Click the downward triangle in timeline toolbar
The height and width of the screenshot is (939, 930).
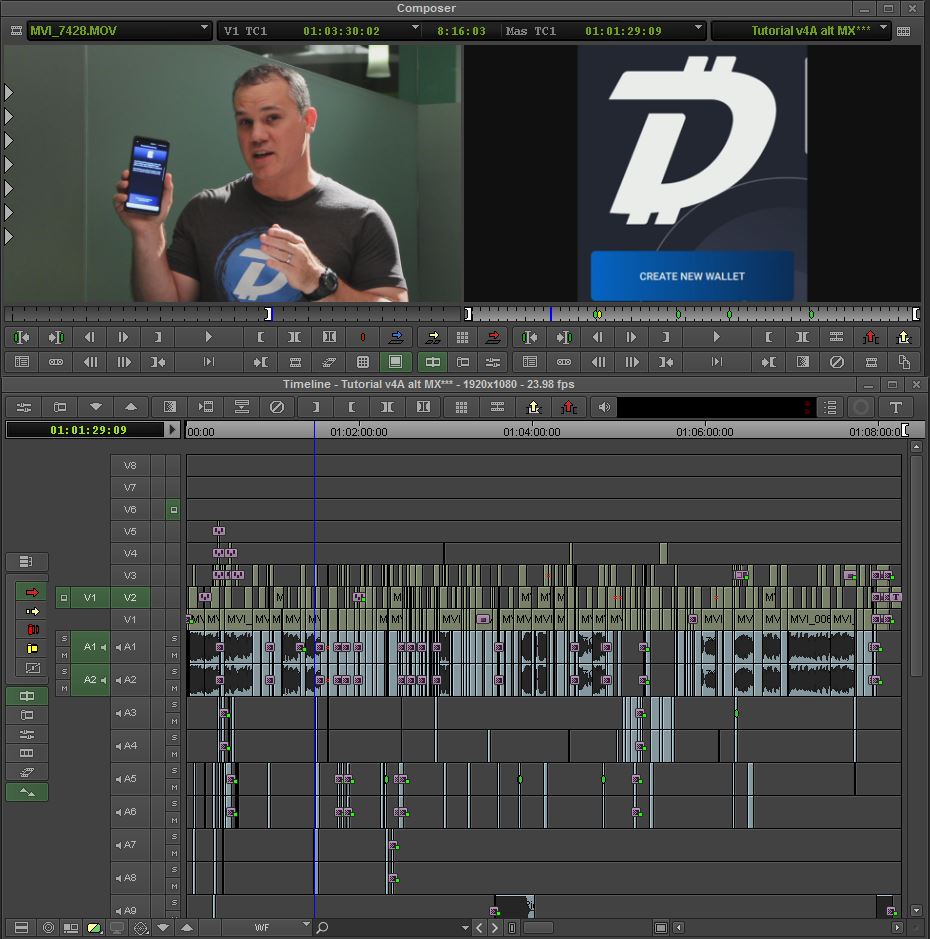tap(95, 407)
